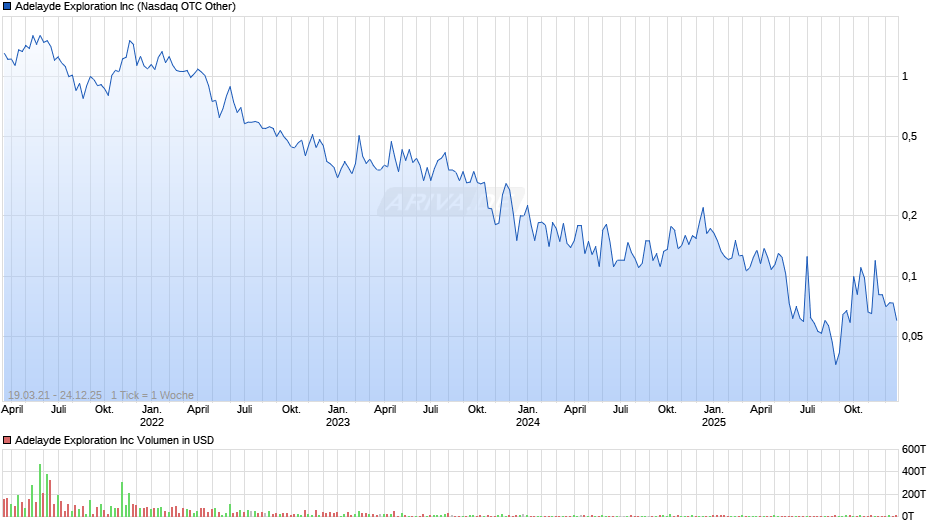940x526 pixels.
Task: Click the 'Jan. 2023' time axis label
Action: pos(338,416)
